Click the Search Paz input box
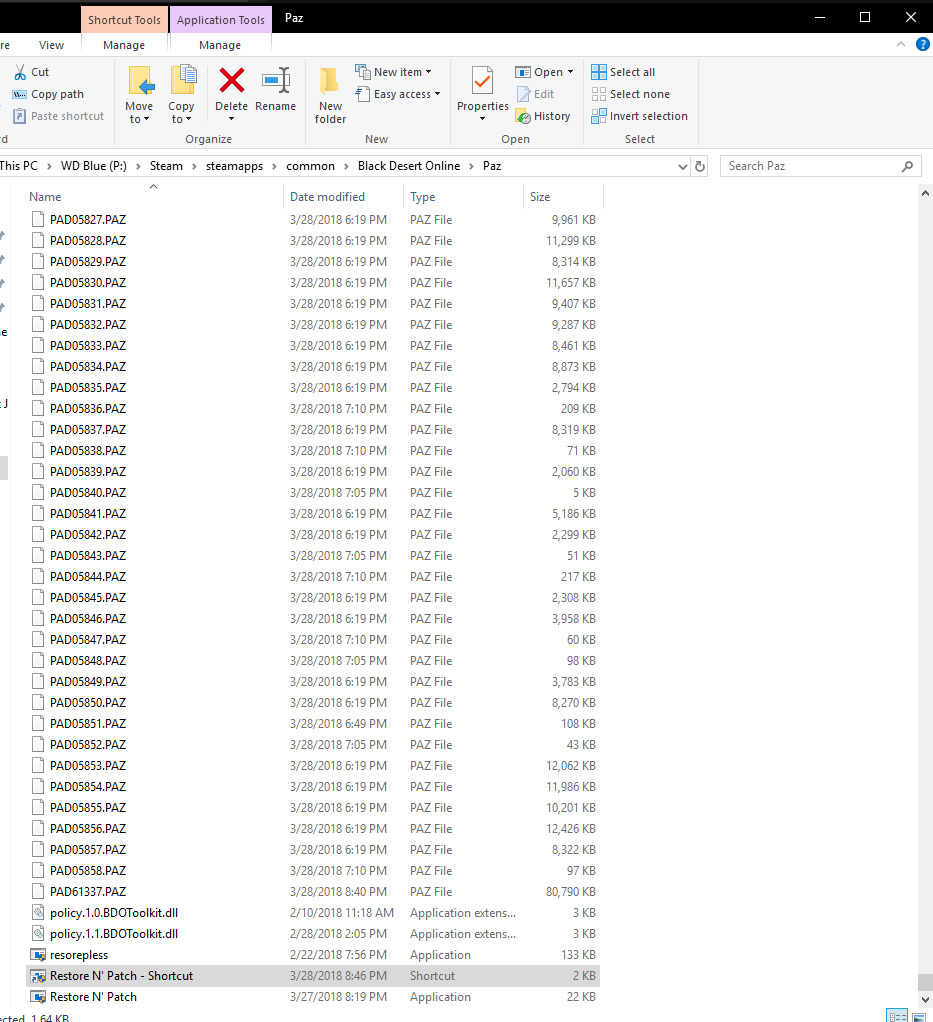933x1022 pixels. tap(810, 166)
